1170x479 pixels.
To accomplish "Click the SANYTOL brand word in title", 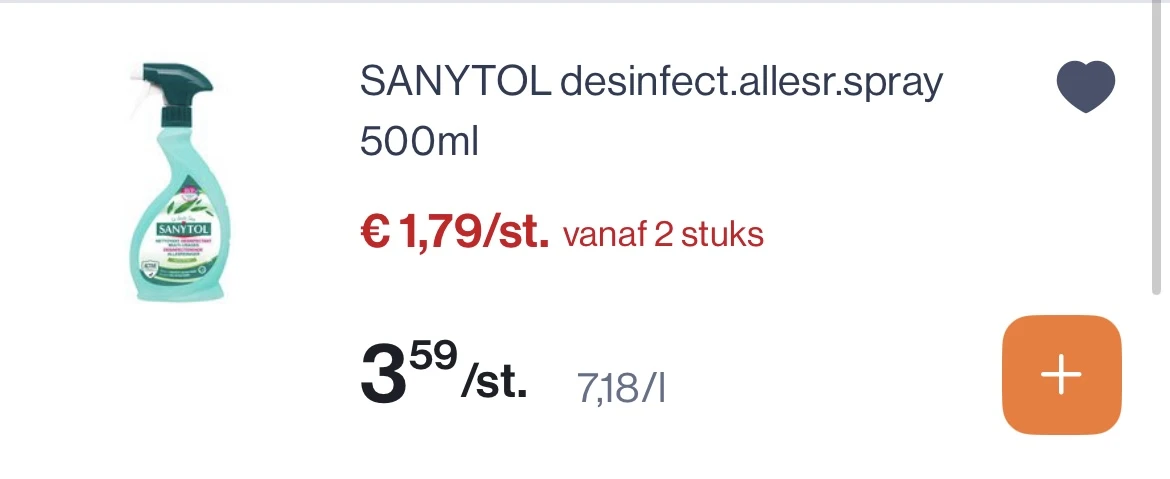I will tap(455, 83).
